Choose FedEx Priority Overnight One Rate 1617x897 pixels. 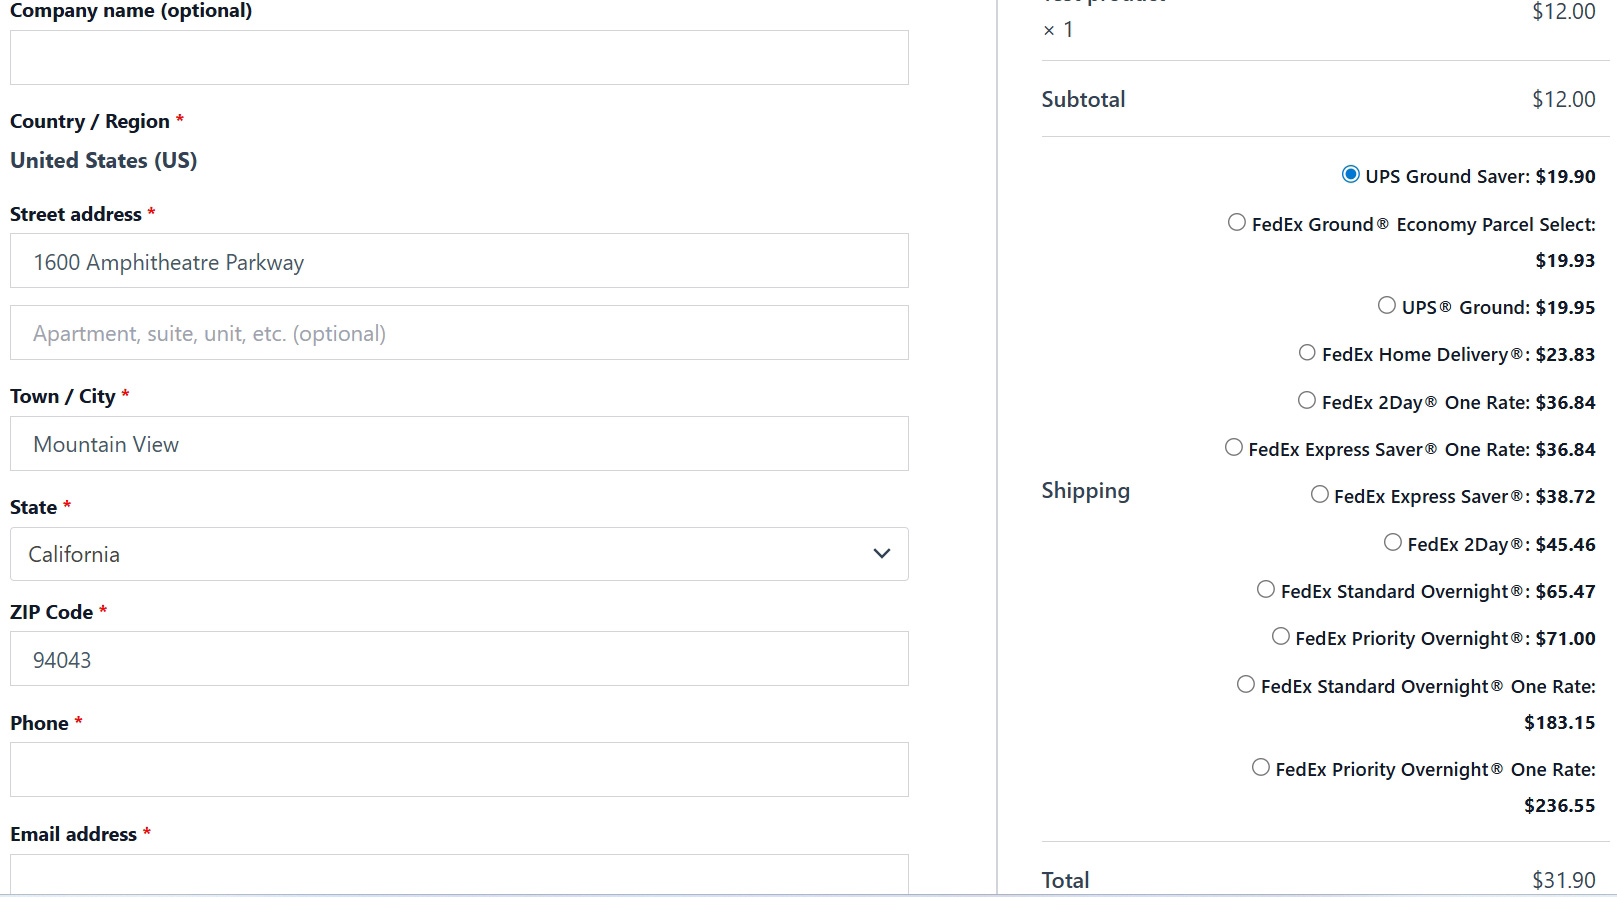click(x=1261, y=768)
